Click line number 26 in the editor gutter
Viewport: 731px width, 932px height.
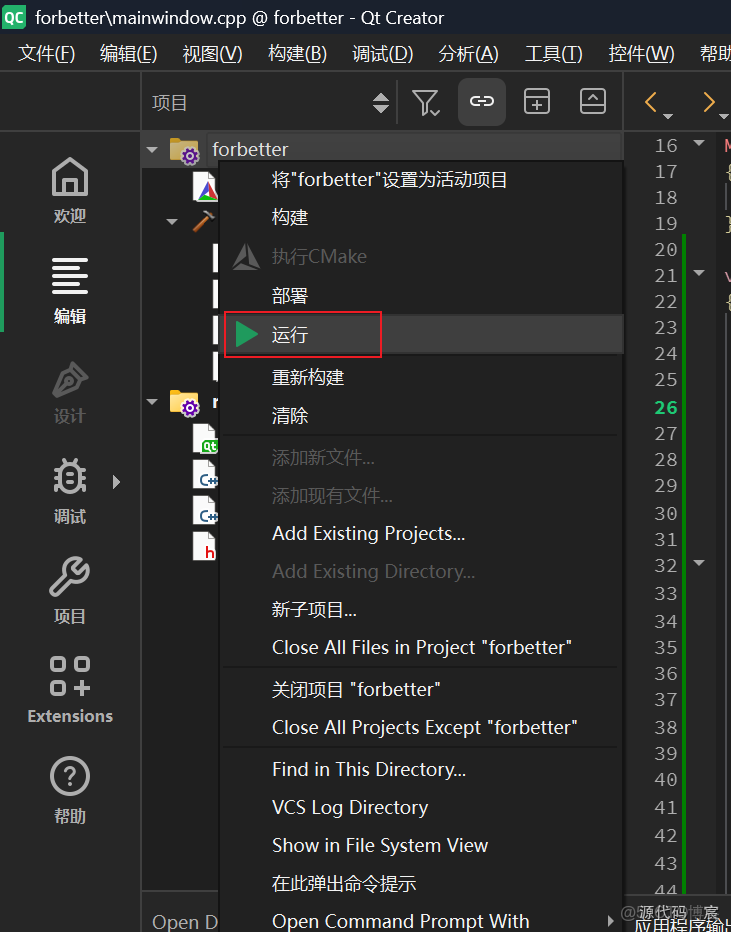[665, 408]
